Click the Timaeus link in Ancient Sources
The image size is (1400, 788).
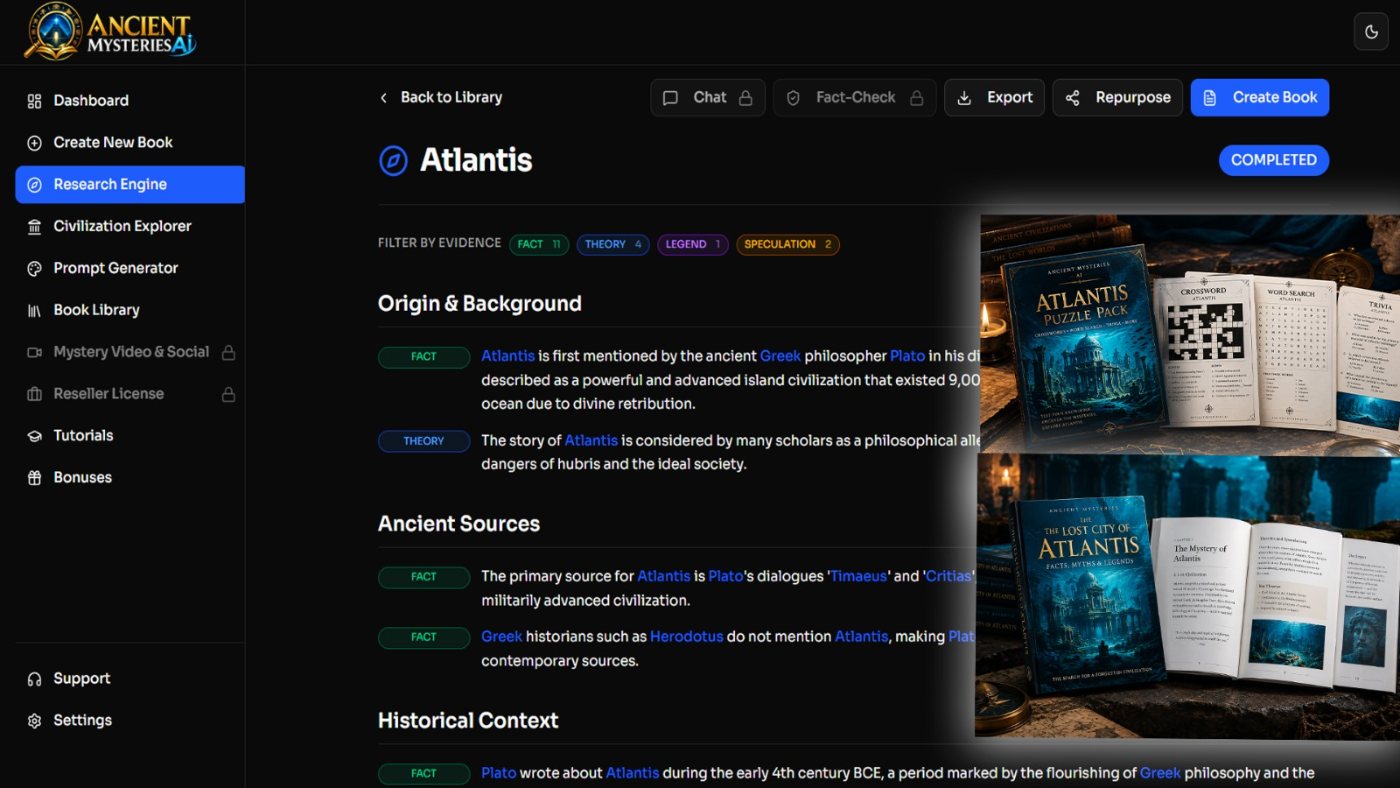click(x=859, y=576)
